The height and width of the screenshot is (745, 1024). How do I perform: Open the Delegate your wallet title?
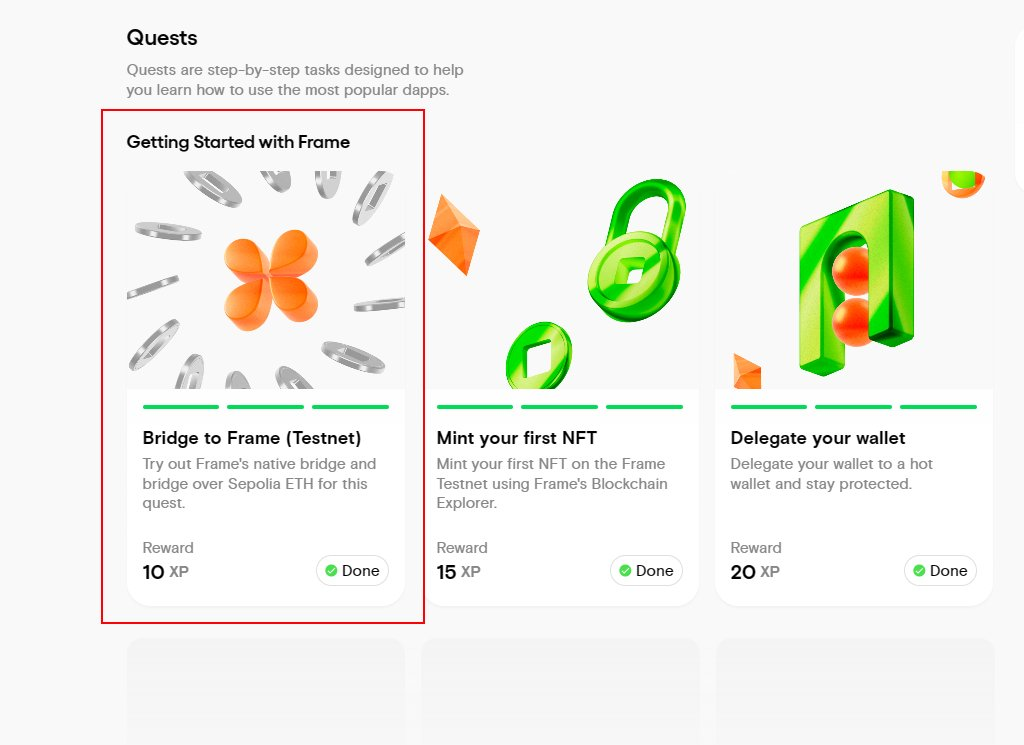tap(818, 438)
